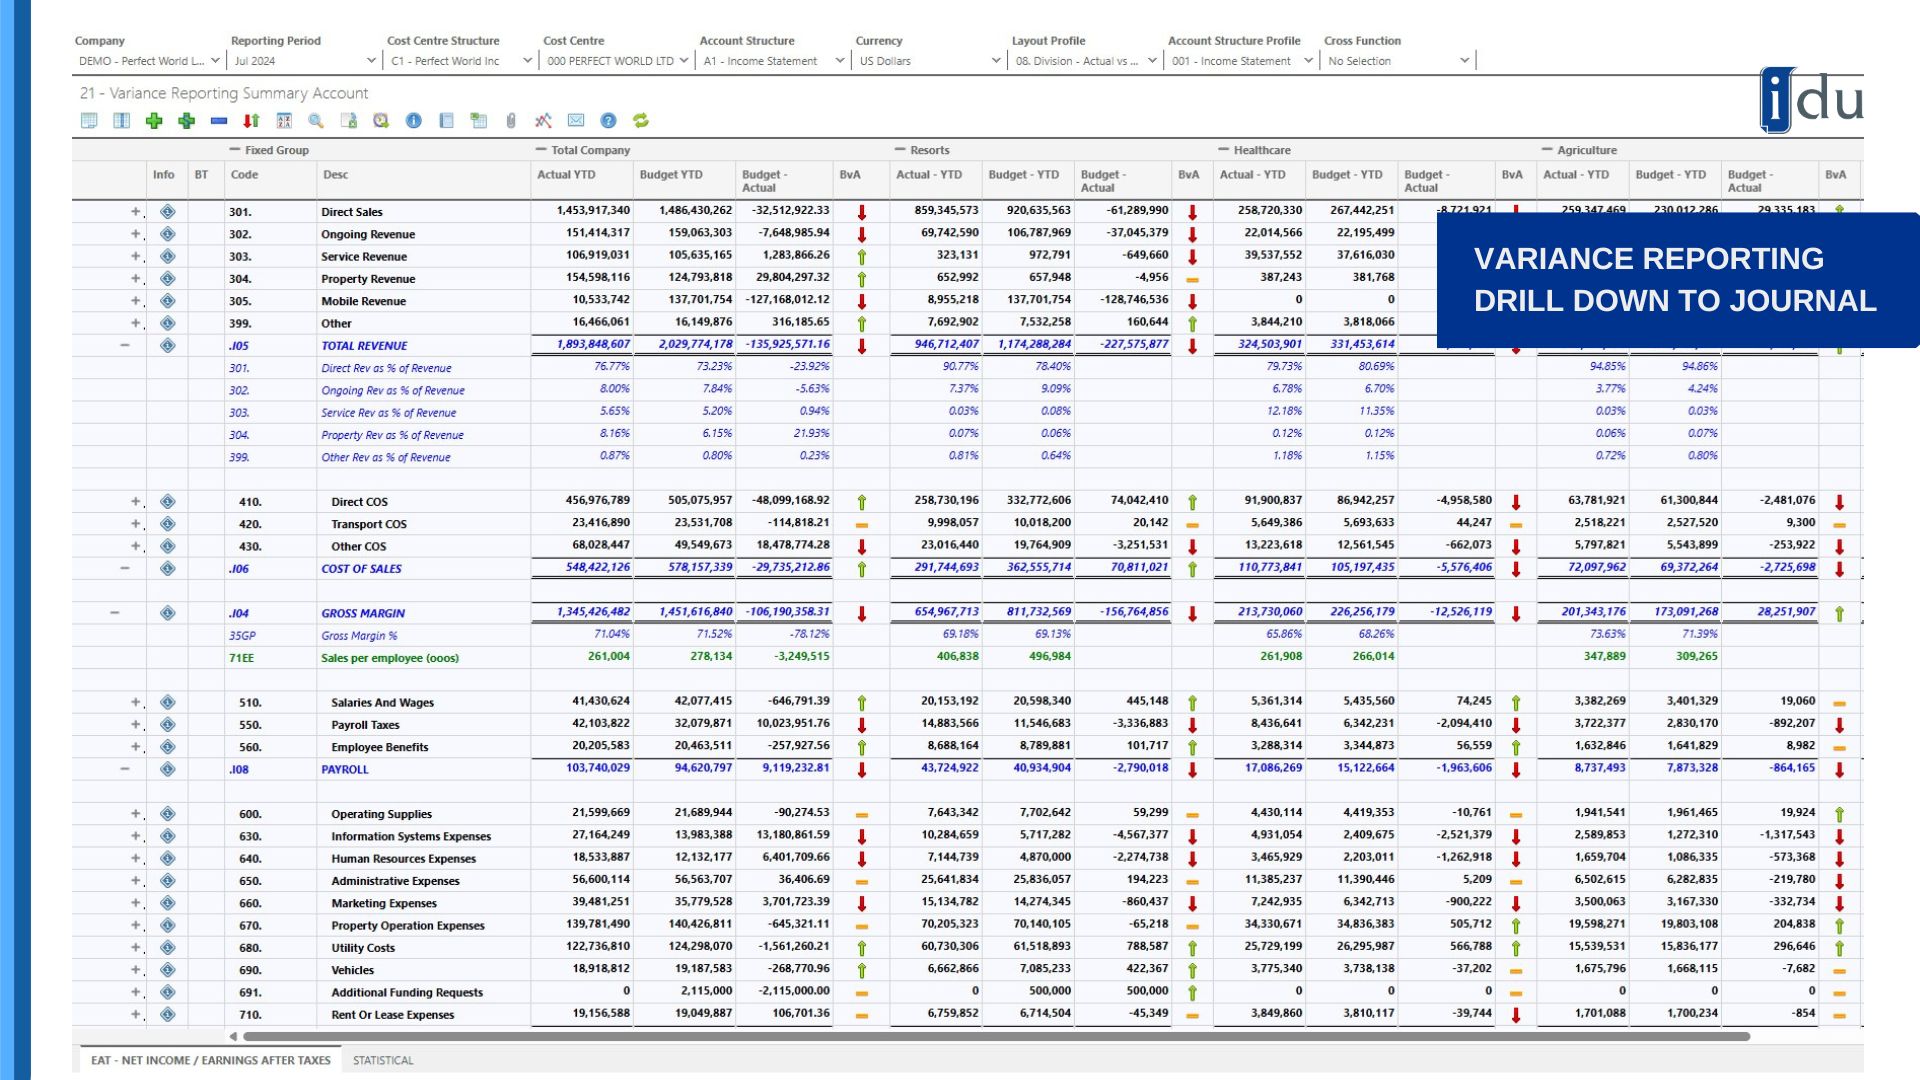
Task: Collapse the COST OF SALES group using minus sign
Action: (x=124, y=568)
